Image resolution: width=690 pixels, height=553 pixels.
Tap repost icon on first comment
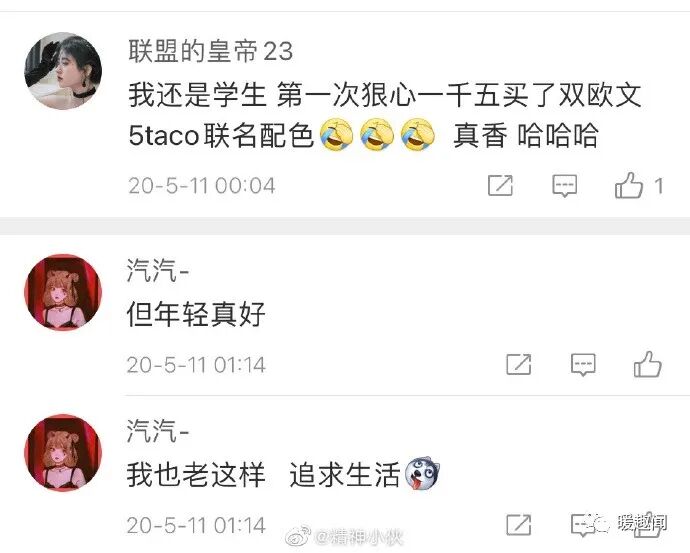500,185
